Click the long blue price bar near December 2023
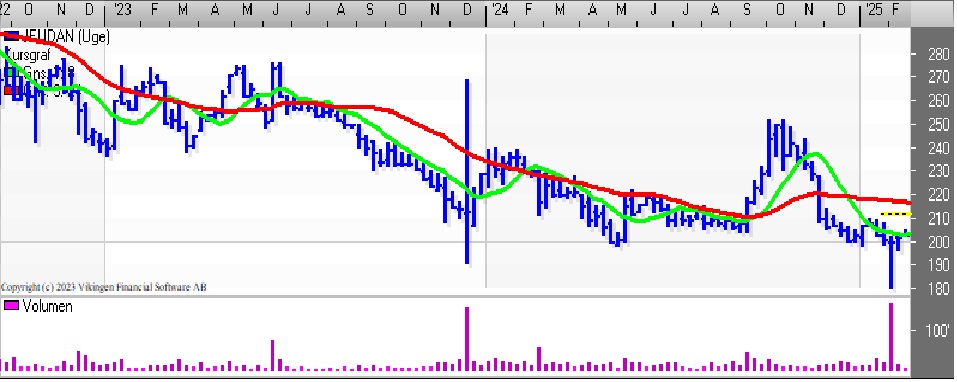Image resolution: width=957 pixels, height=382 pixels. point(468,171)
